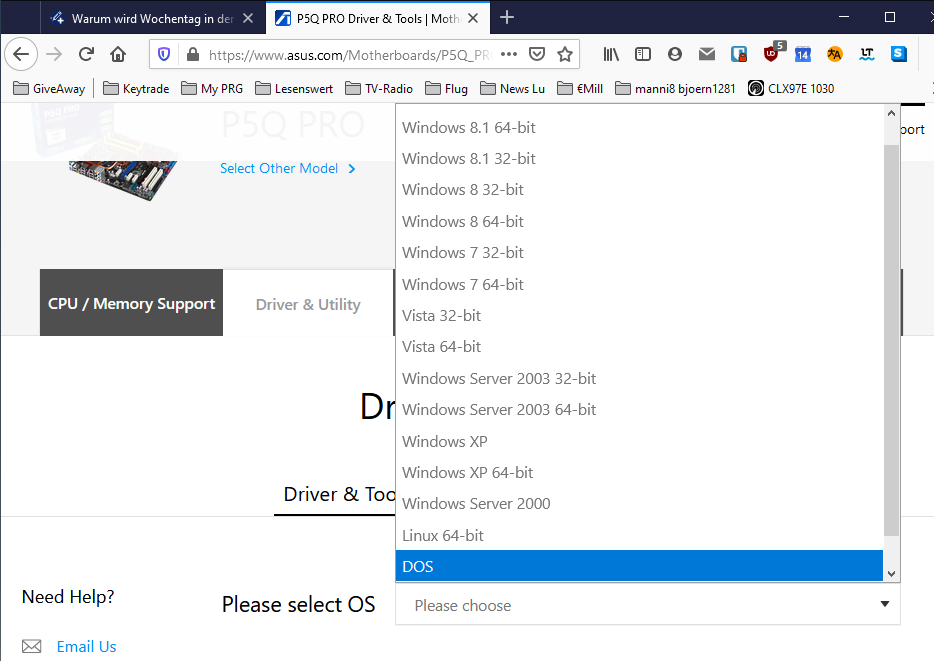Open TV-Radio bookmark folder
The height and width of the screenshot is (661, 934).
(x=379, y=89)
